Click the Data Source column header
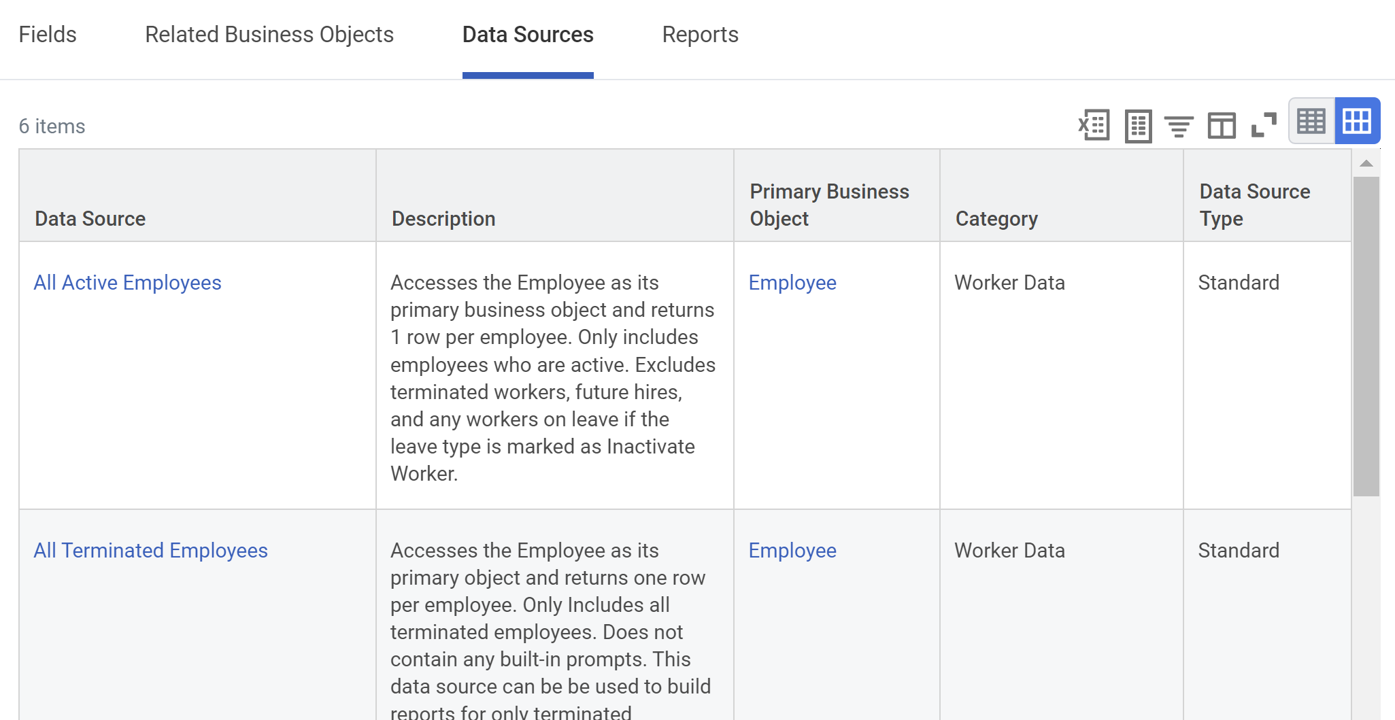 [197, 196]
